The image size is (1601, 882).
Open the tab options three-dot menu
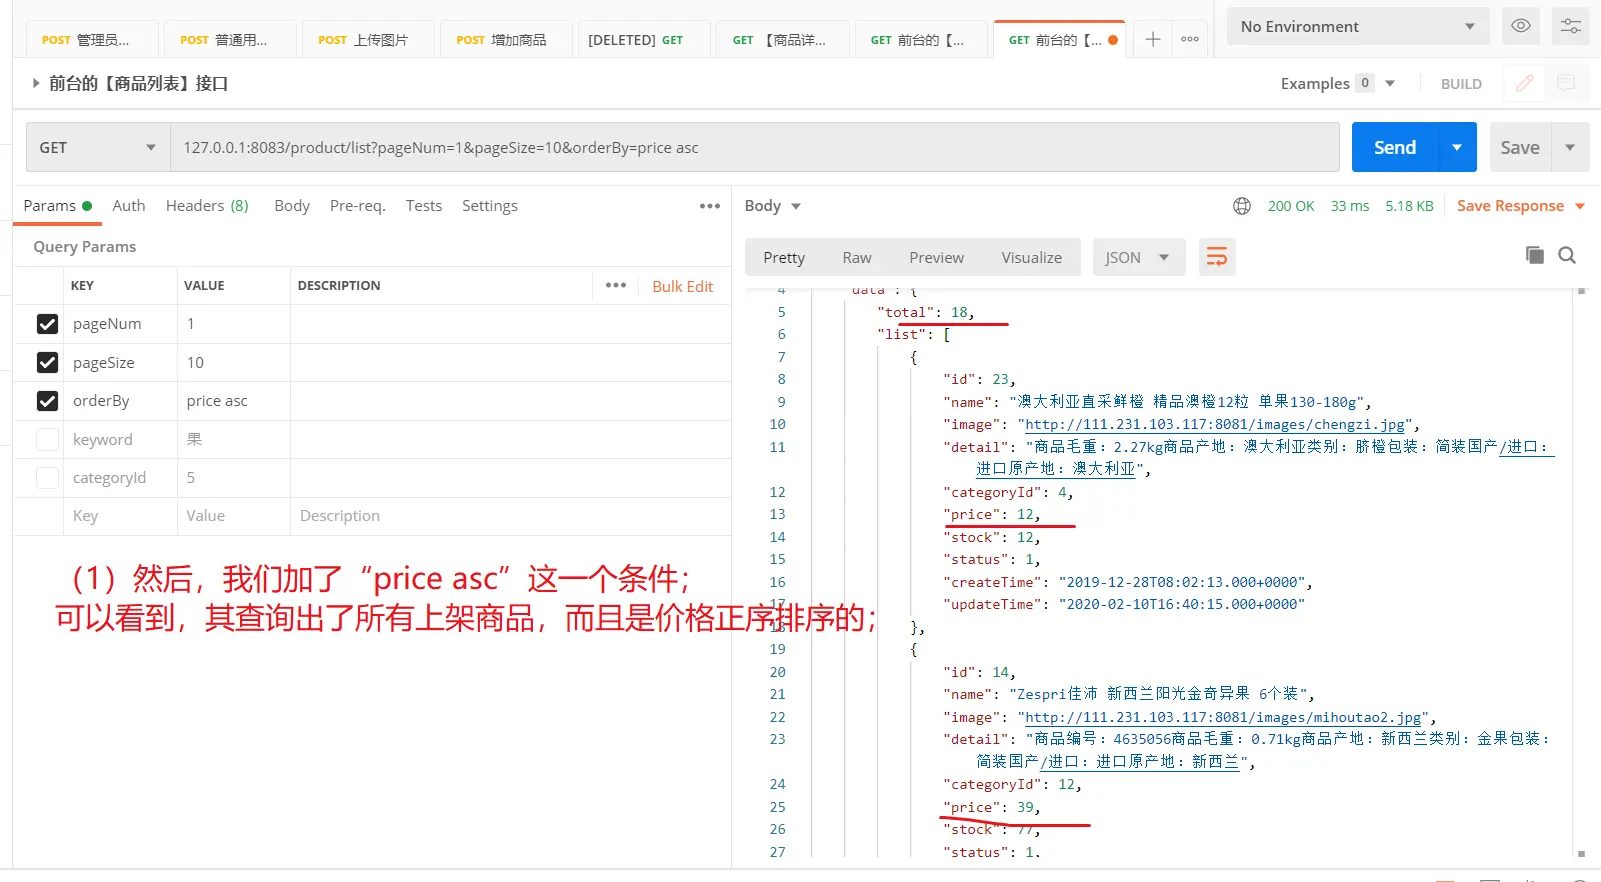1190,39
